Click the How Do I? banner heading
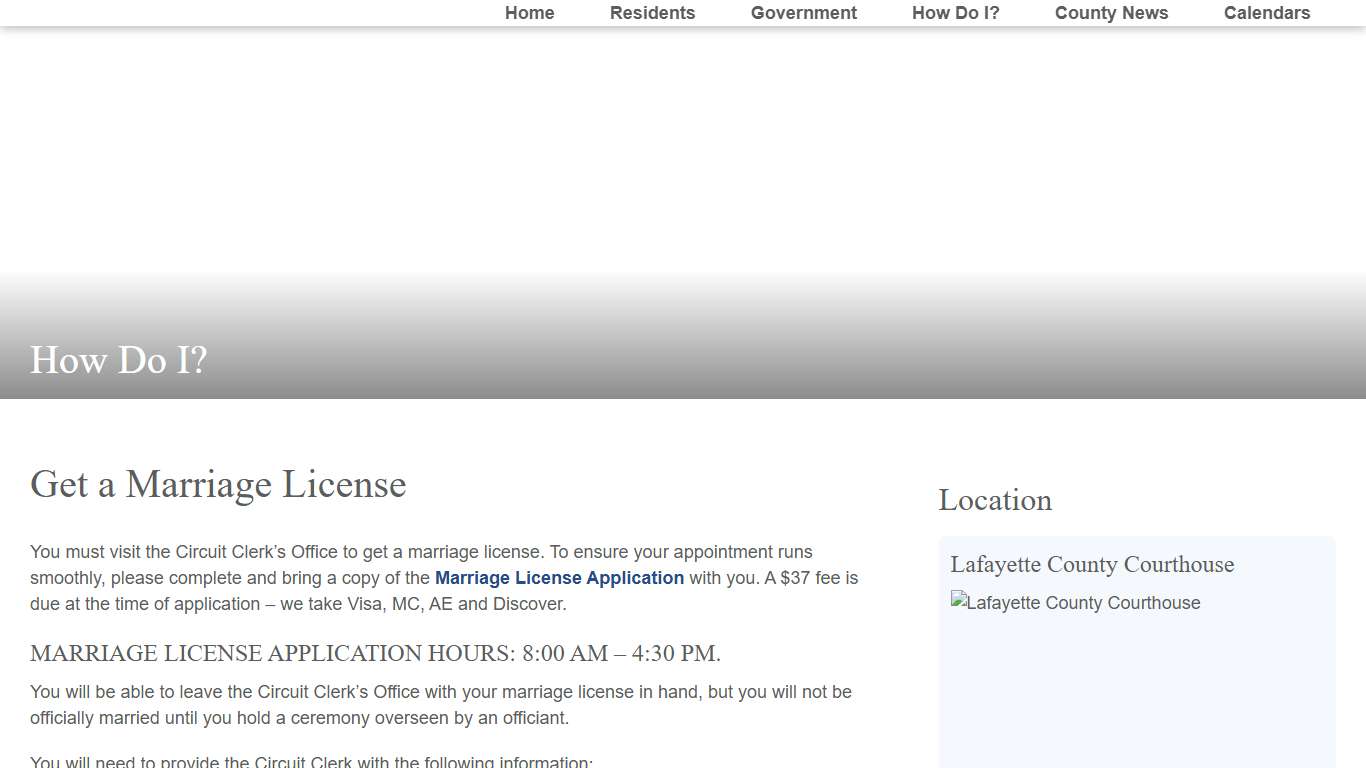The image size is (1366, 768). pos(118,360)
